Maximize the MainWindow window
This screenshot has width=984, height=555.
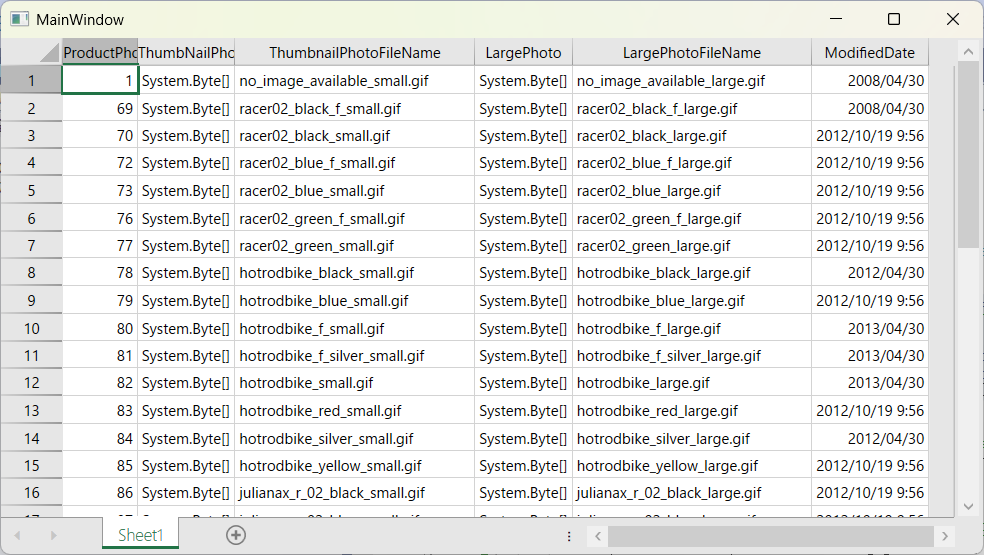(x=894, y=19)
